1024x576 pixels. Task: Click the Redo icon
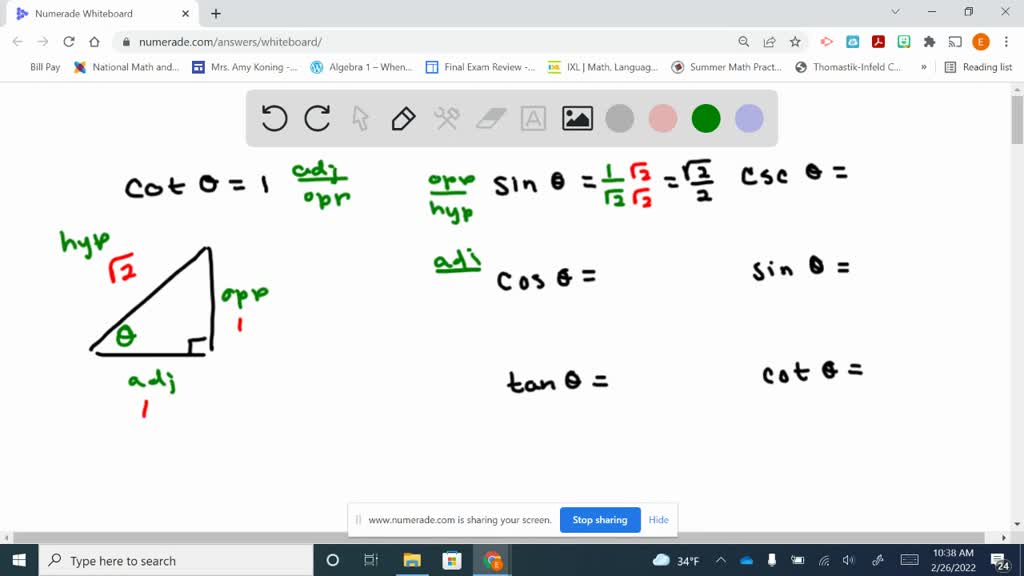tap(316, 117)
